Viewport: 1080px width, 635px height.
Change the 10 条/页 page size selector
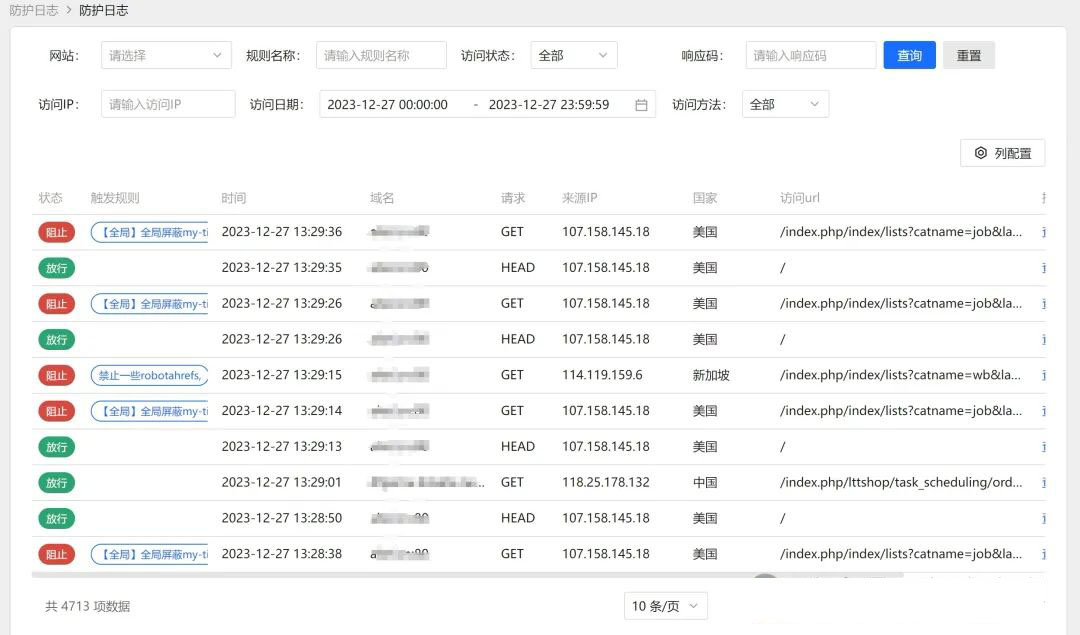[x=665, y=606]
